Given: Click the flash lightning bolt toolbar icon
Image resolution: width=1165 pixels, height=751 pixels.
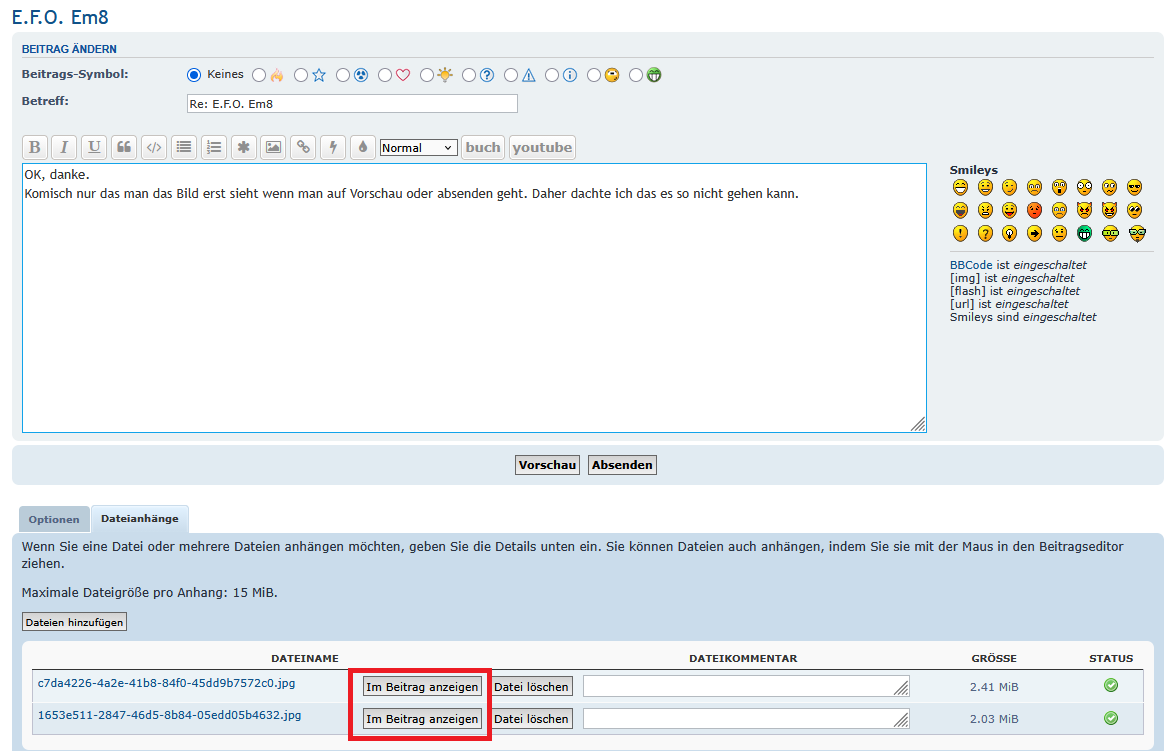Looking at the screenshot, I should tap(333, 148).
